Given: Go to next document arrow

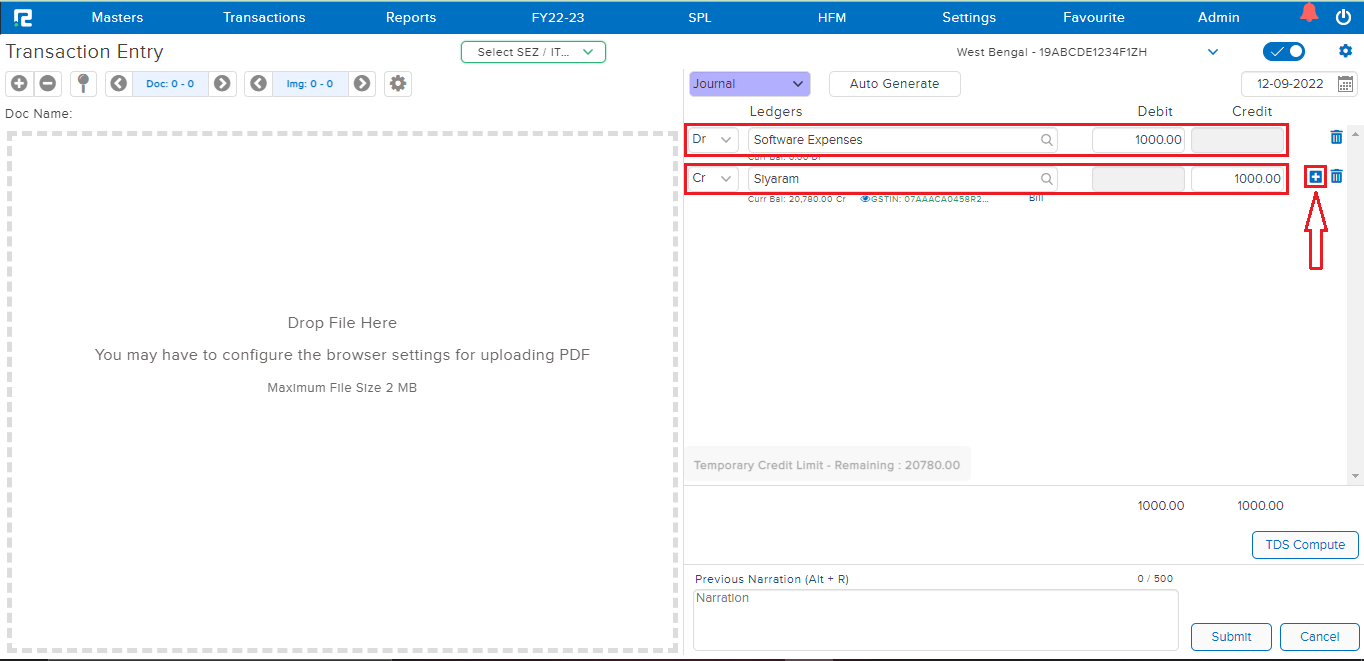Looking at the screenshot, I should coord(222,84).
